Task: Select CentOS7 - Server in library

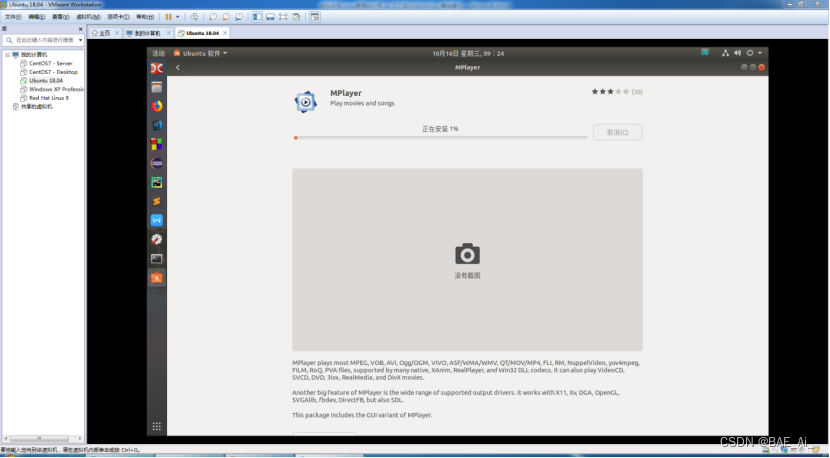Action: [x=51, y=63]
